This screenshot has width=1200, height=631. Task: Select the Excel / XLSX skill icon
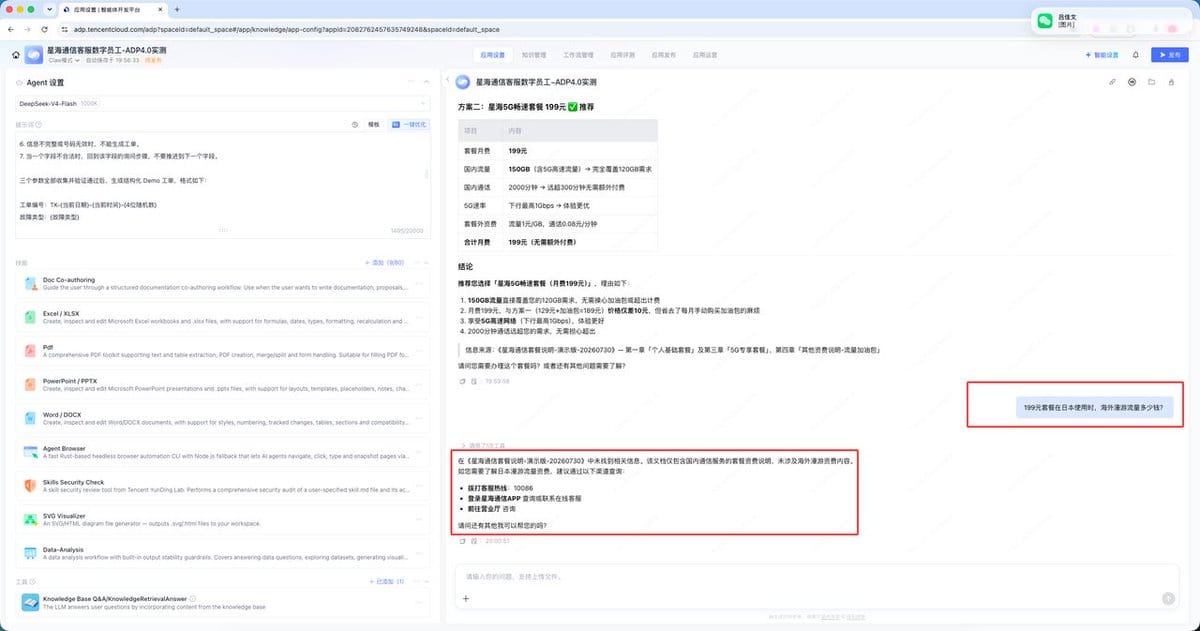tap(28, 317)
